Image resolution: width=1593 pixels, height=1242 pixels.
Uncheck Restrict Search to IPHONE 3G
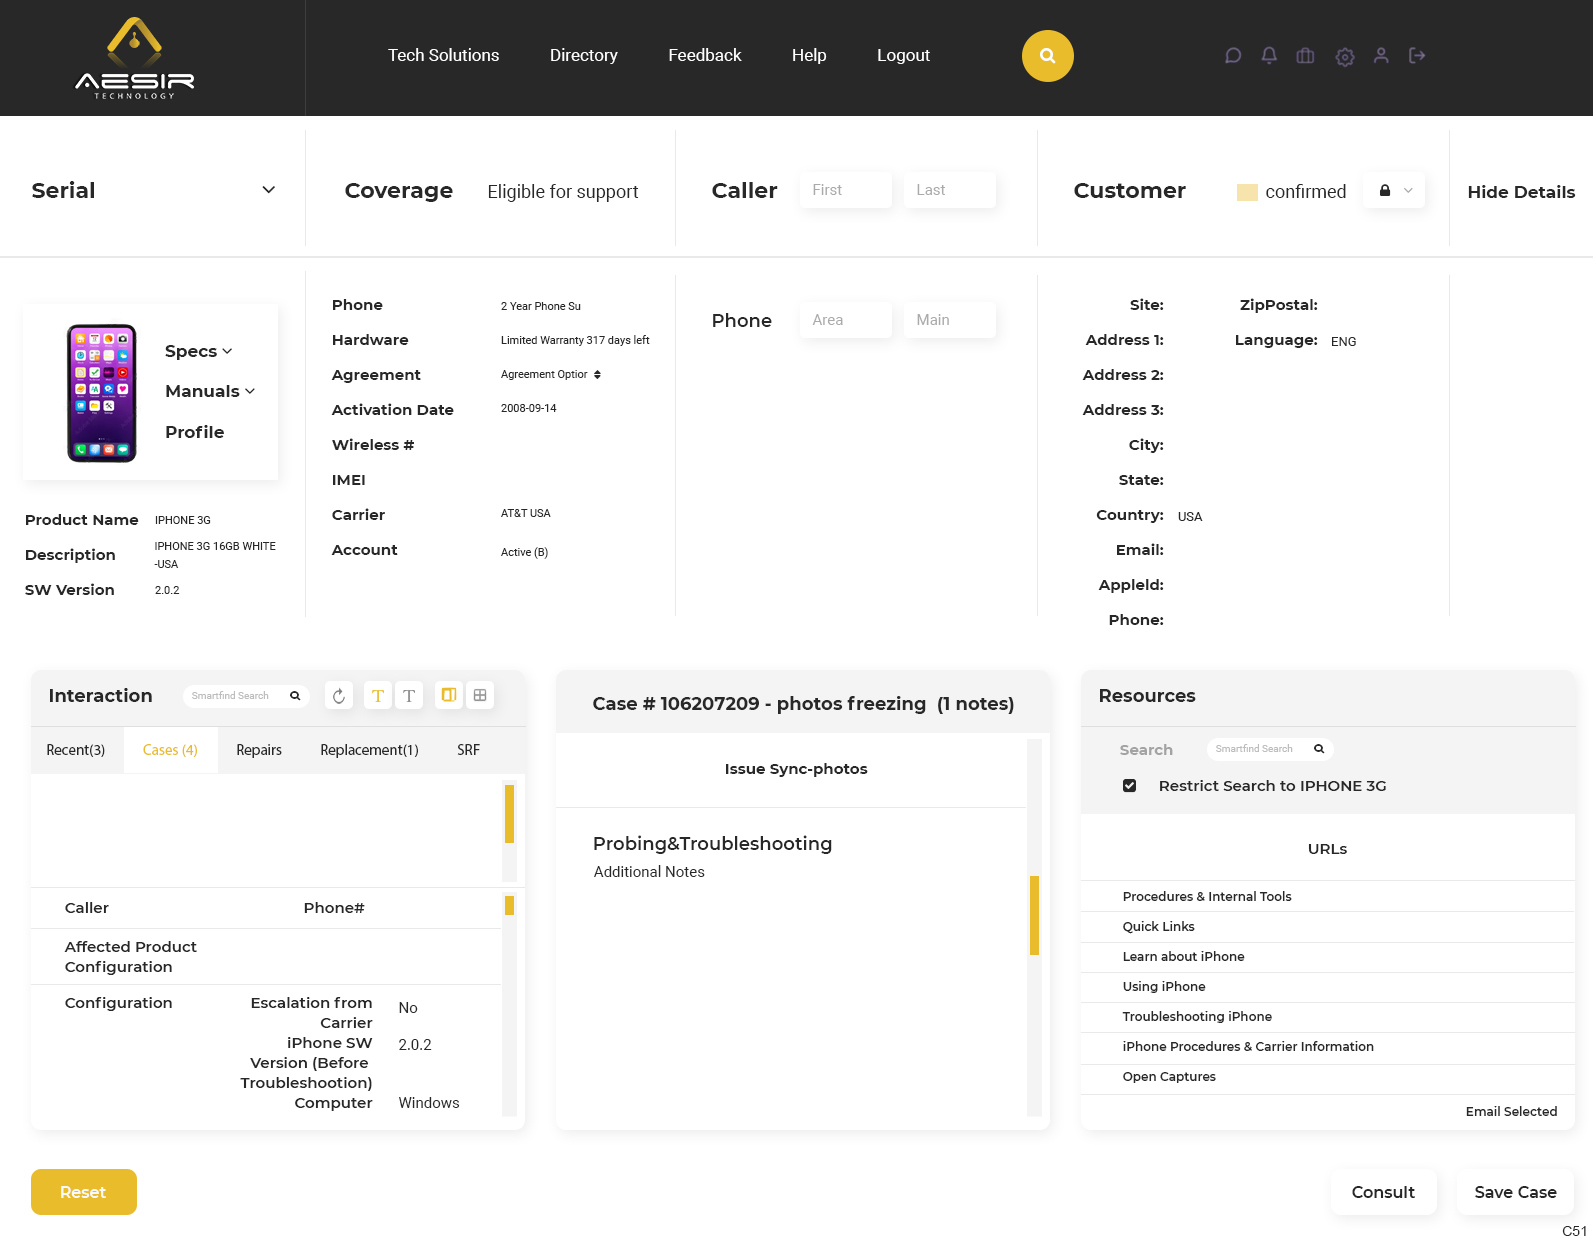point(1129,786)
